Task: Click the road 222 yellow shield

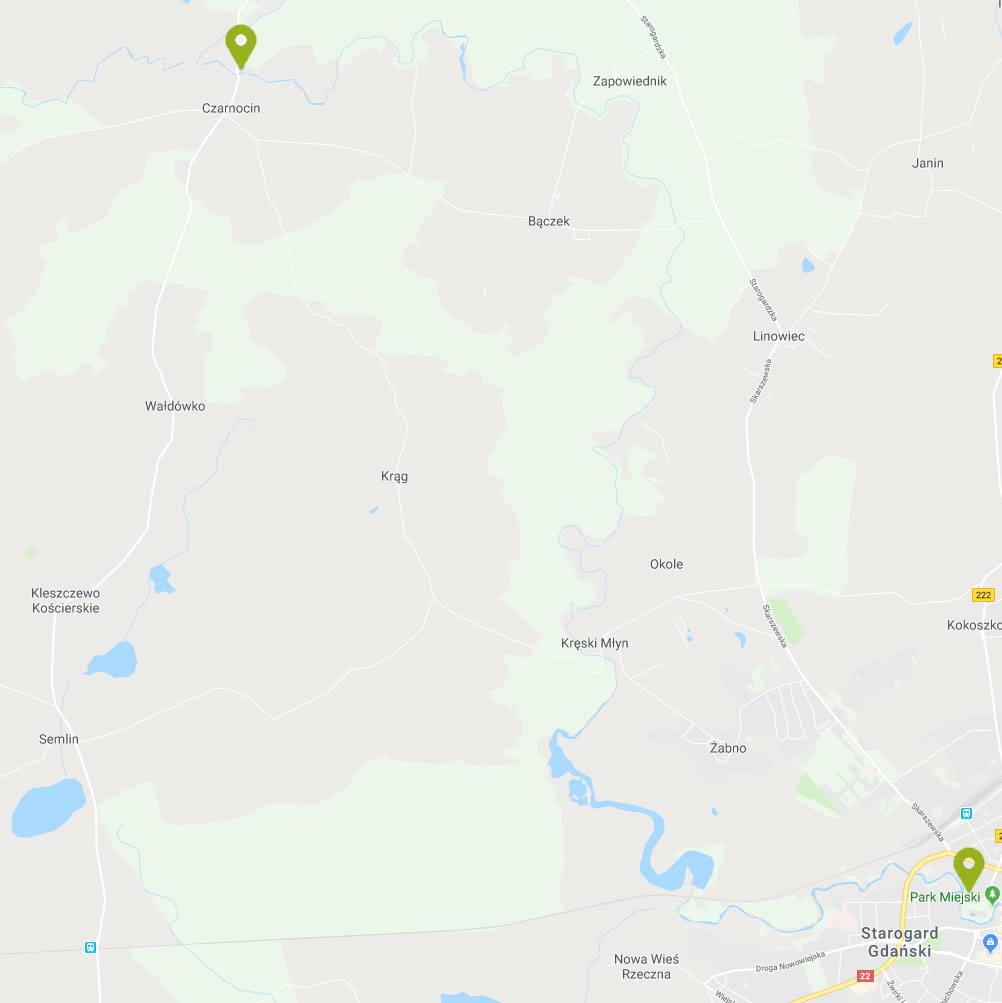Action: coord(983,595)
